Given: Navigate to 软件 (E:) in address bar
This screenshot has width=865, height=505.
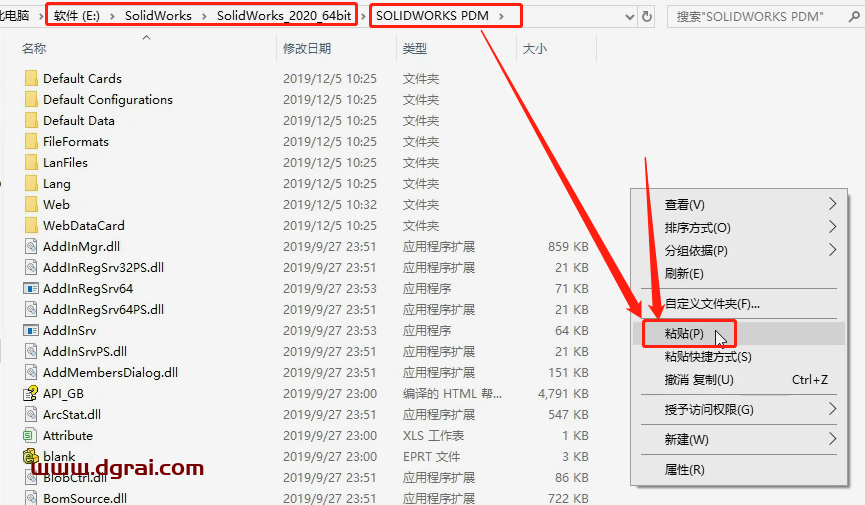Looking at the screenshot, I should pyautogui.click(x=77, y=16).
